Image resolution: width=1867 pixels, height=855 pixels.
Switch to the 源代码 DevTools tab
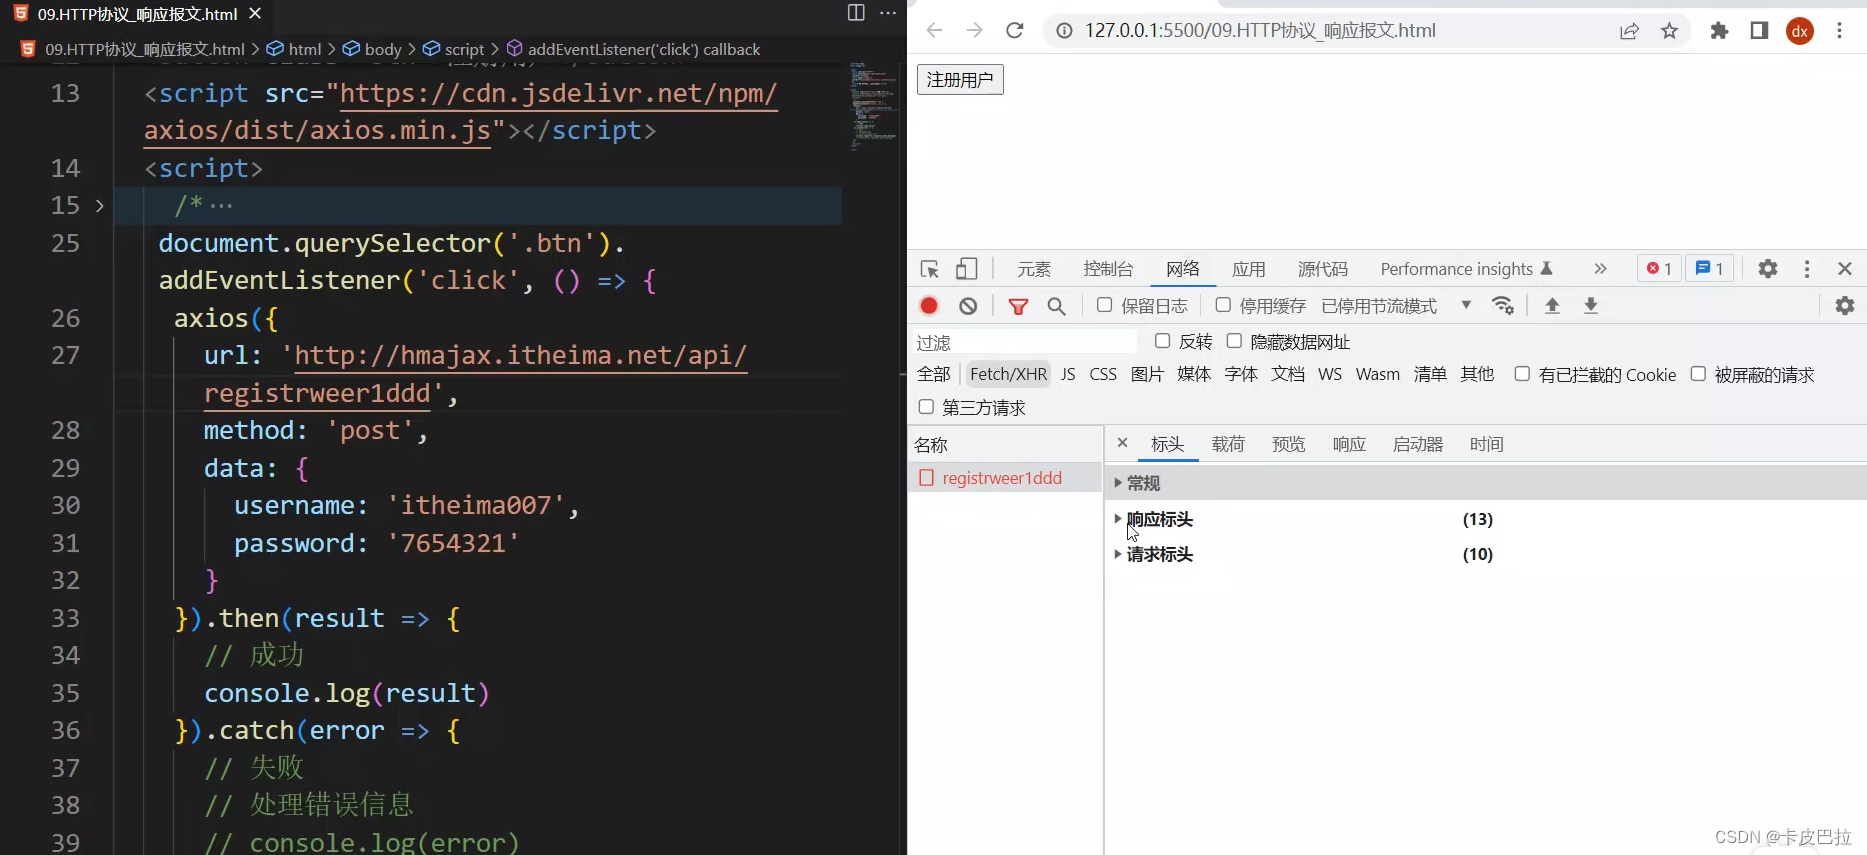1323,269
